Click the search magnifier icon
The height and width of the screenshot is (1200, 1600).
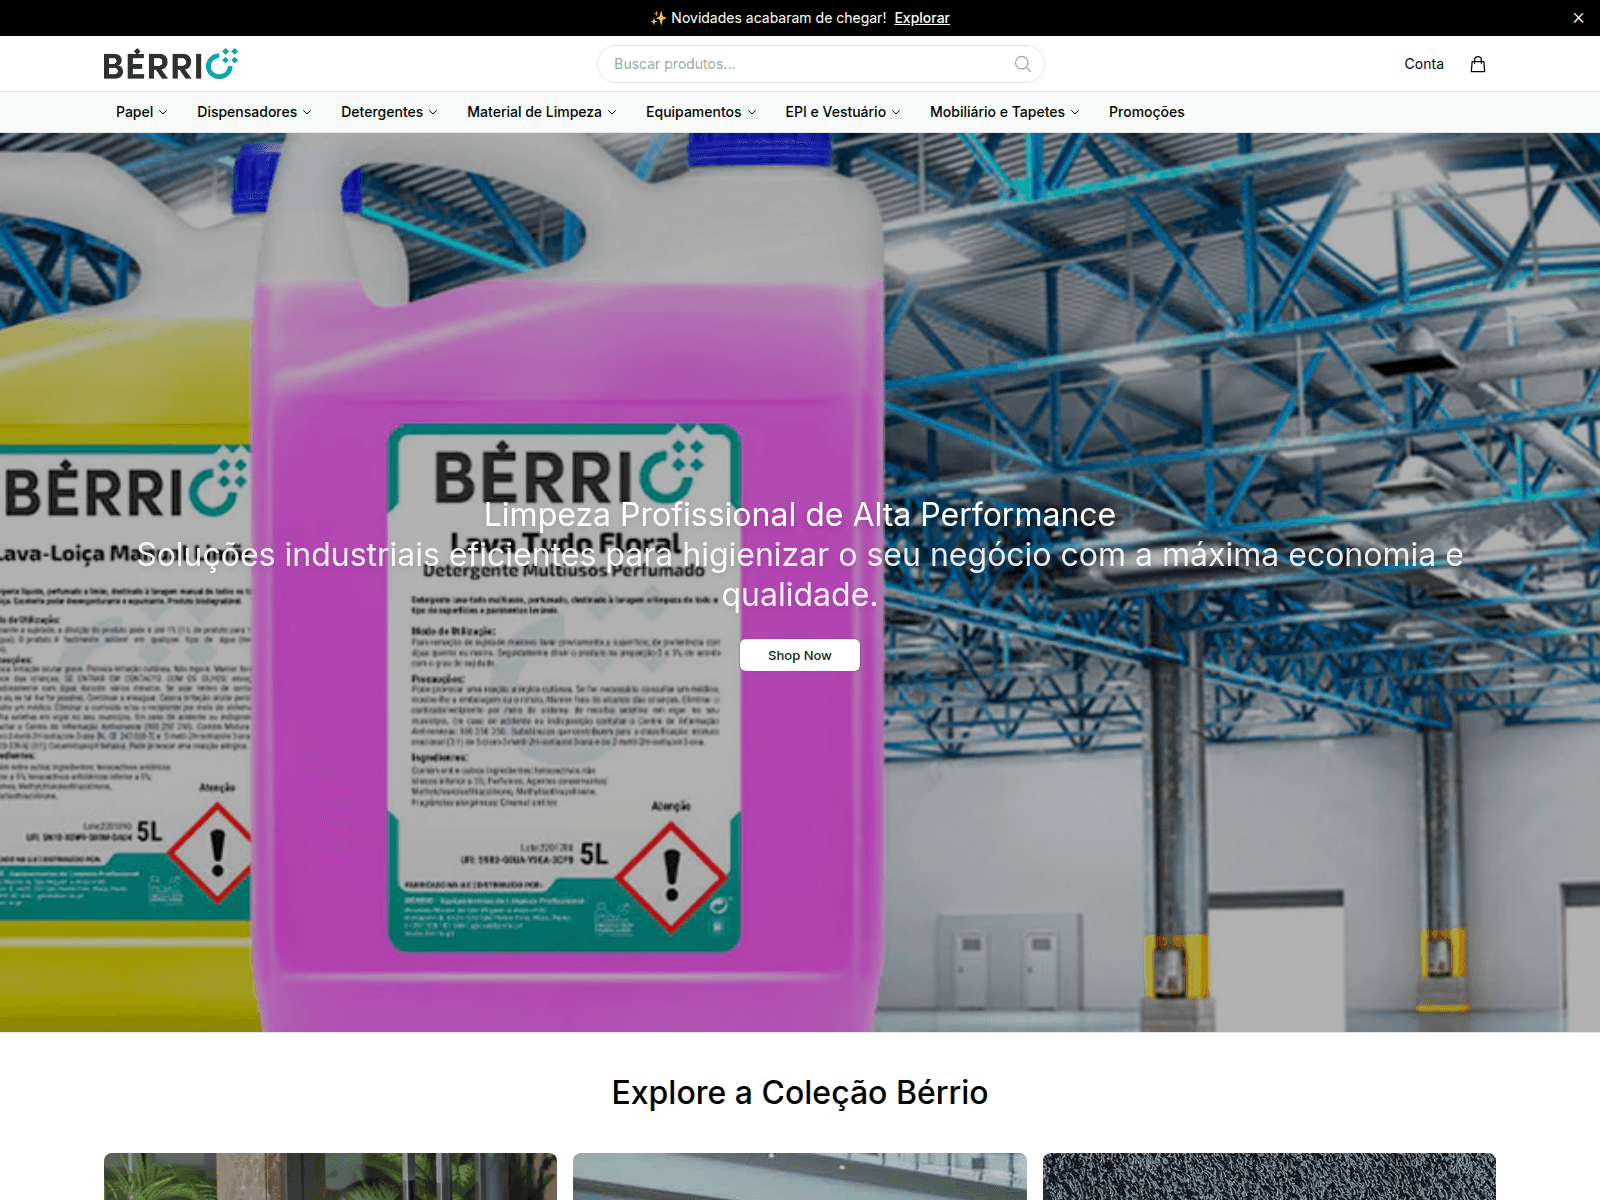tap(1022, 64)
